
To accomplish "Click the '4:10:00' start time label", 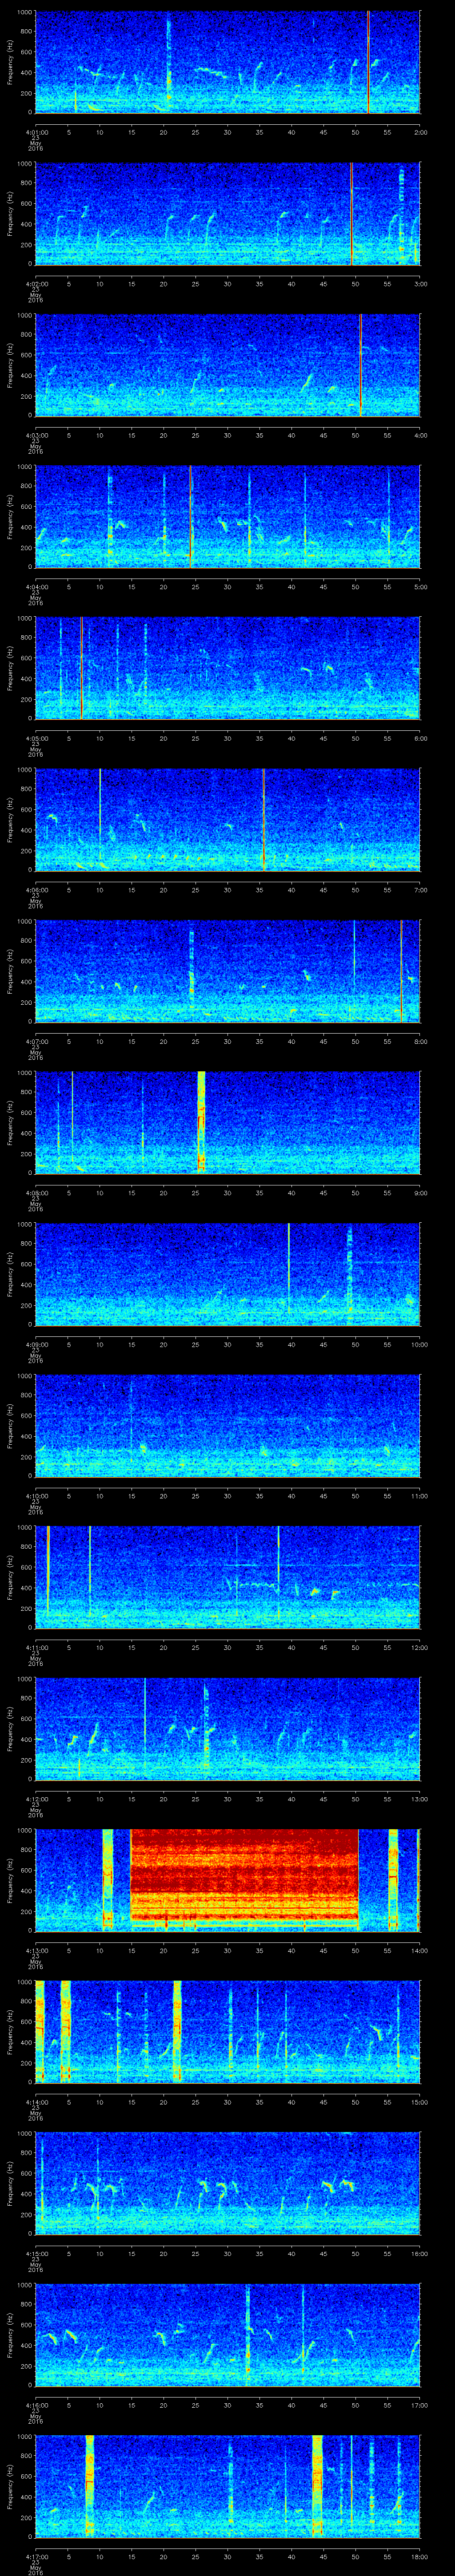I will pyautogui.click(x=36, y=1495).
